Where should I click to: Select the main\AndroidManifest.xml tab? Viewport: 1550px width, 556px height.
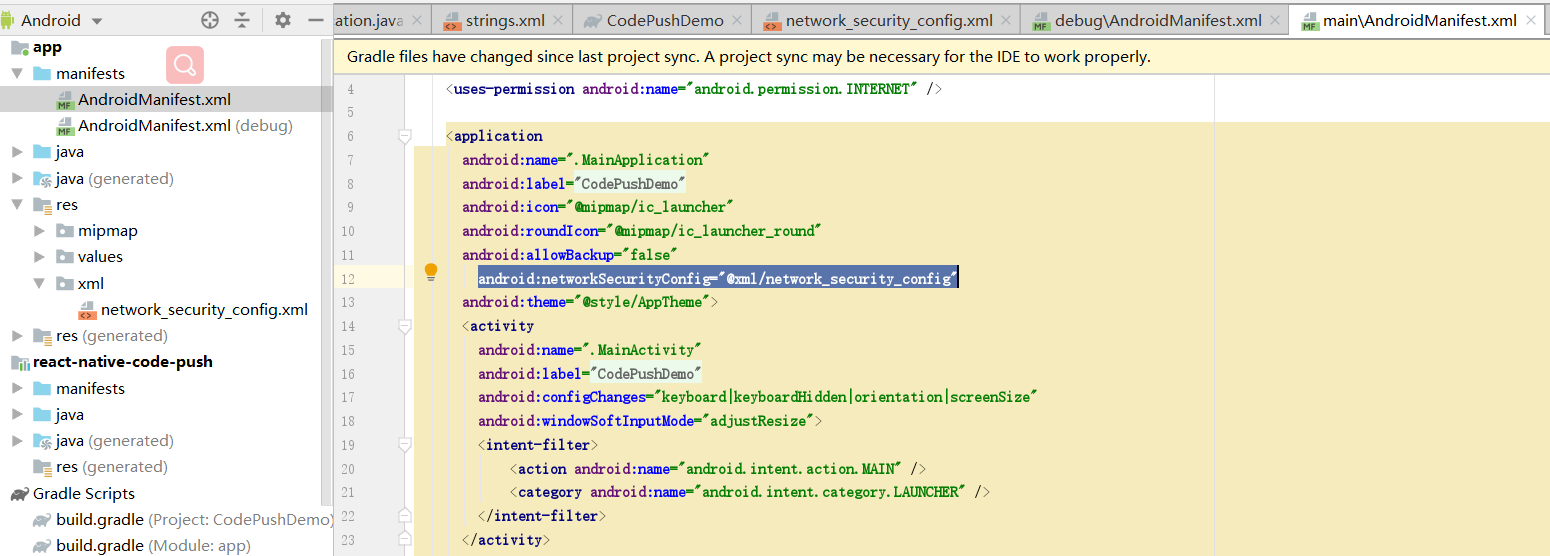1420,20
